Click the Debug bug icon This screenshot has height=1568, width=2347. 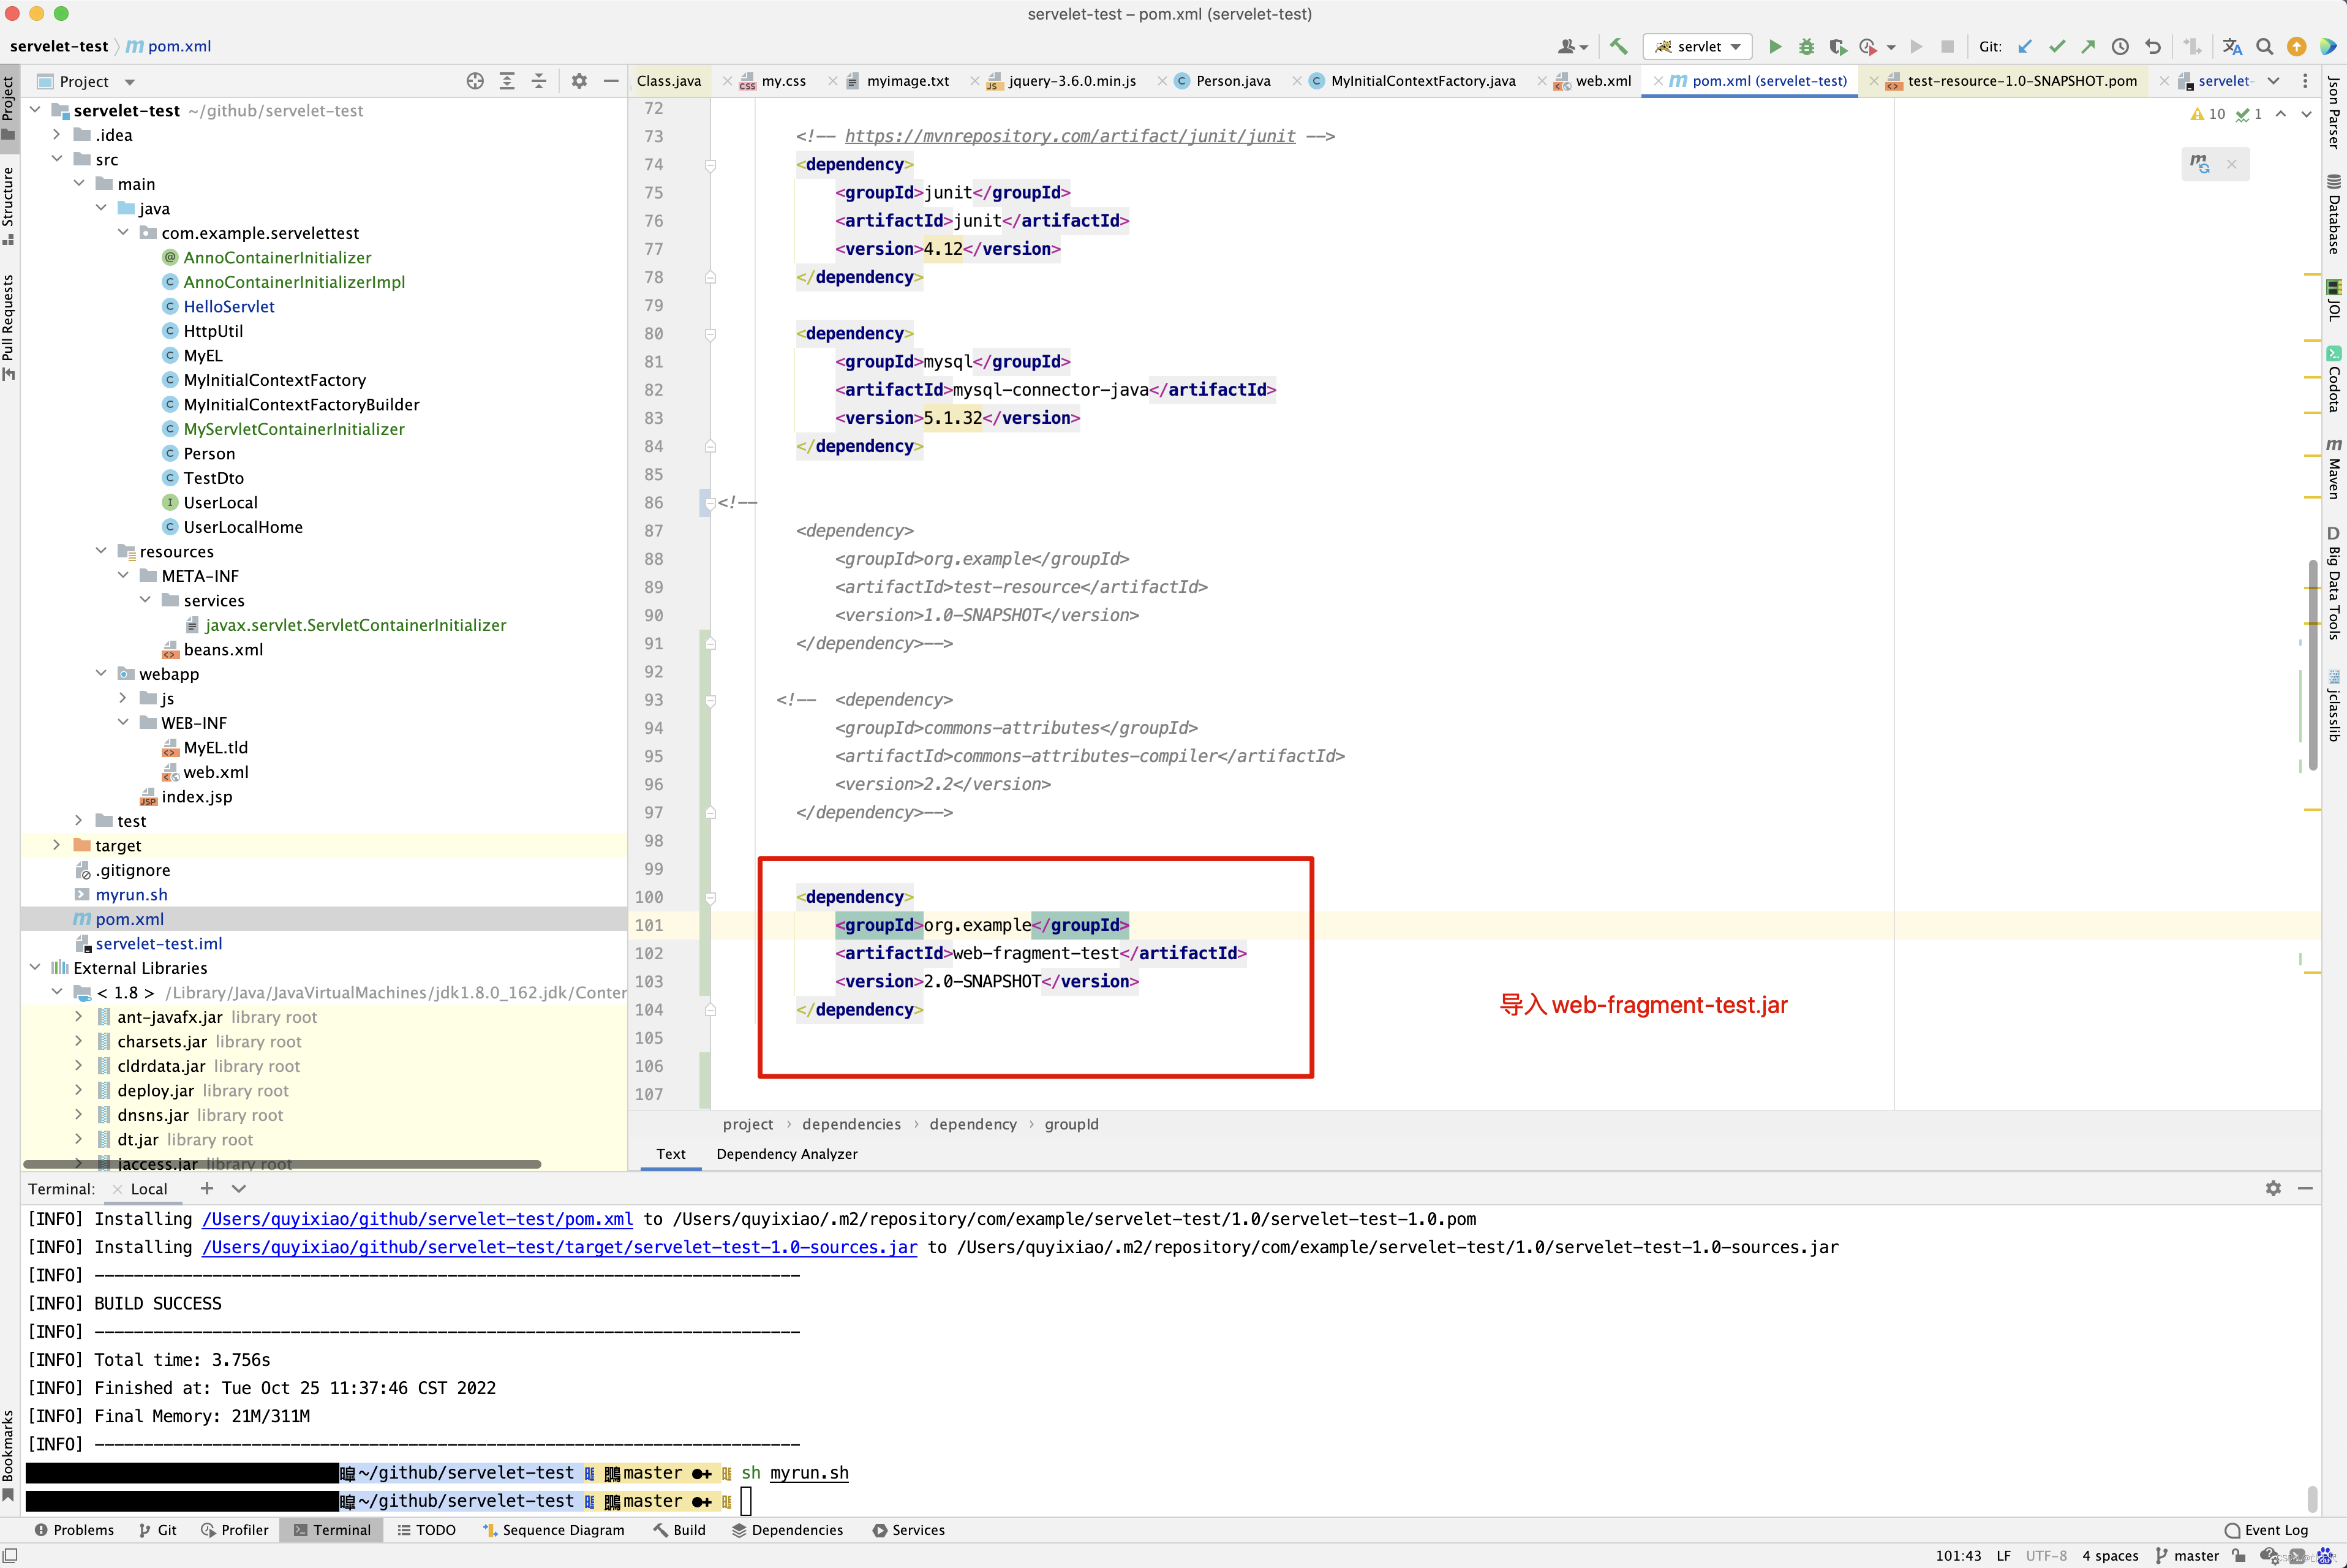pos(1806,46)
